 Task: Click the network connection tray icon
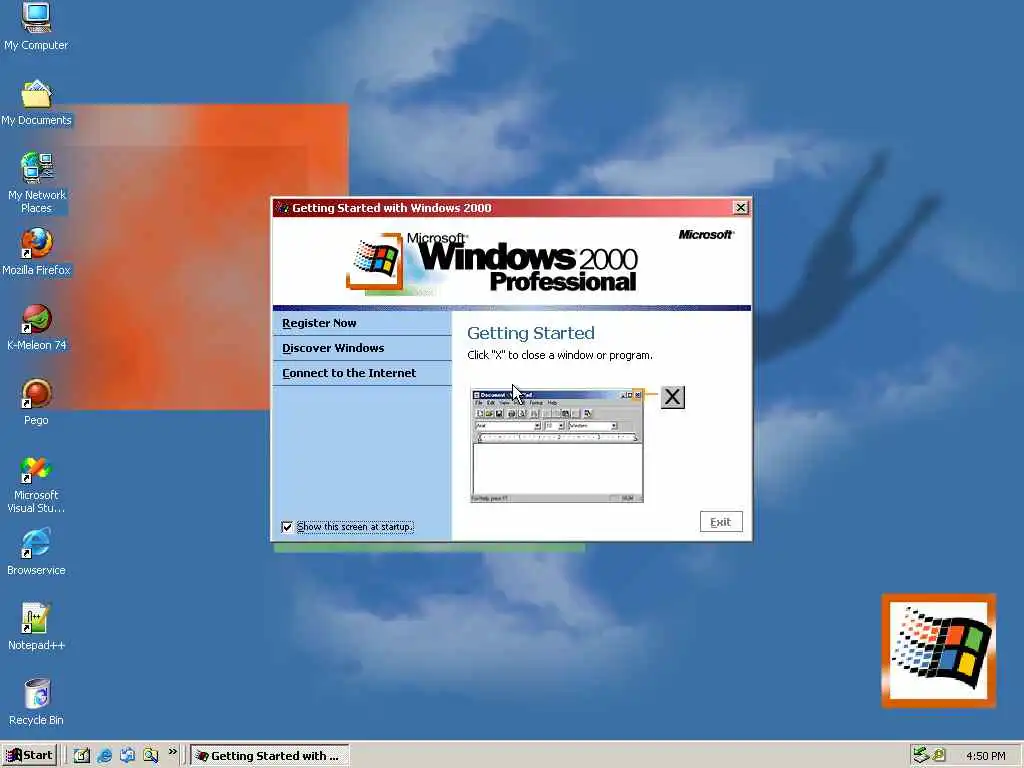pyautogui.click(x=921, y=755)
